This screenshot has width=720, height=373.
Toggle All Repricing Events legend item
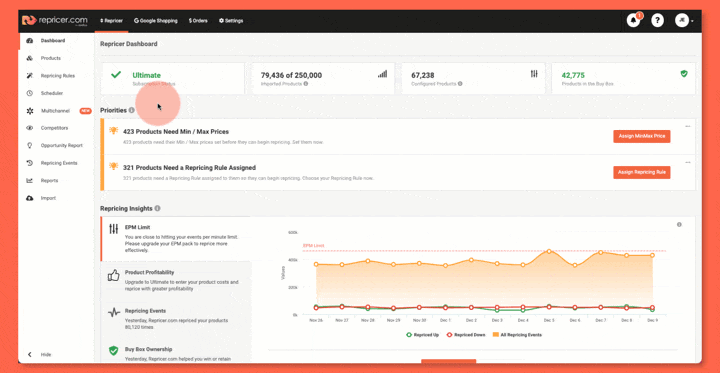[517, 335]
